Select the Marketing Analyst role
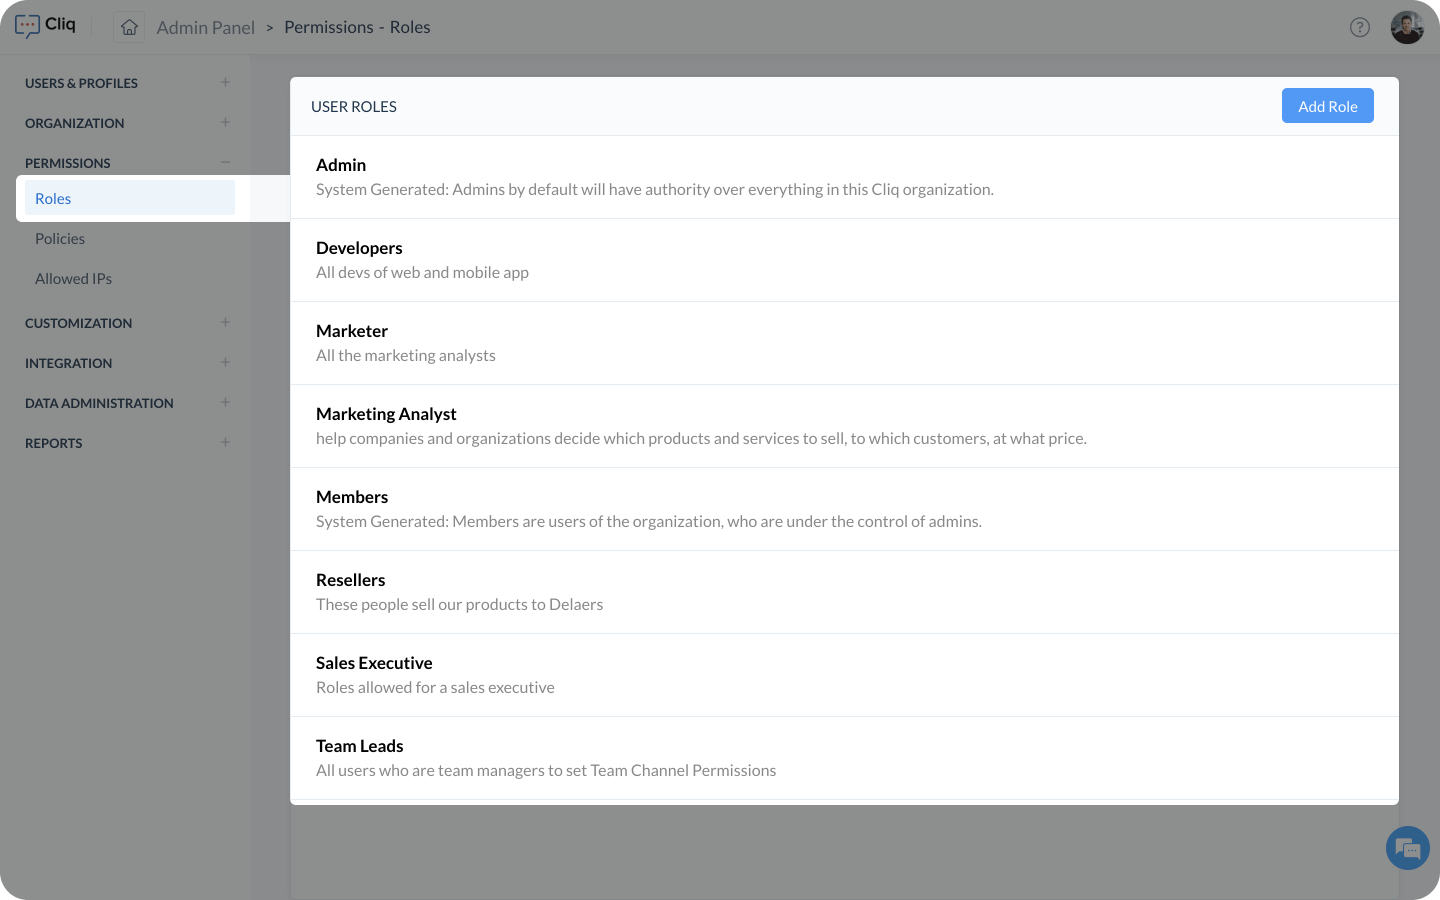Screen dimensions: 1440x900 pos(386,414)
